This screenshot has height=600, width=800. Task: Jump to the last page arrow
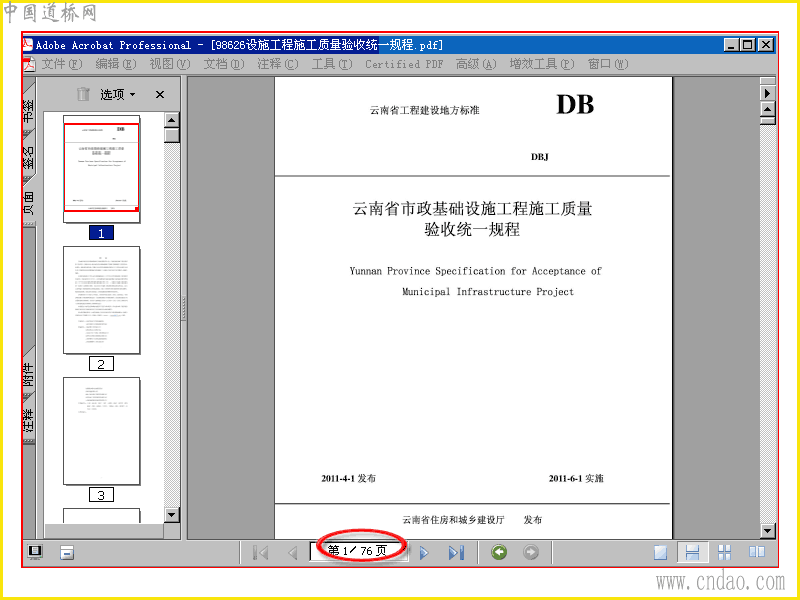point(456,553)
